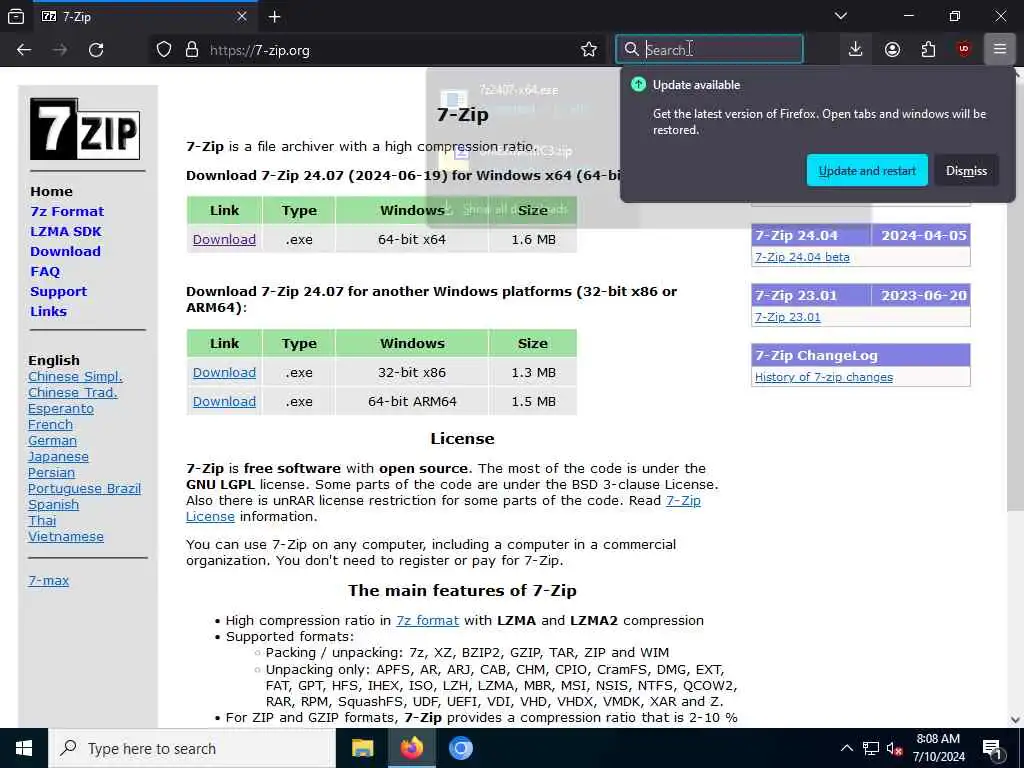Click Update and restart button
Image resolution: width=1024 pixels, height=768 pixels.
pos(867,170)
